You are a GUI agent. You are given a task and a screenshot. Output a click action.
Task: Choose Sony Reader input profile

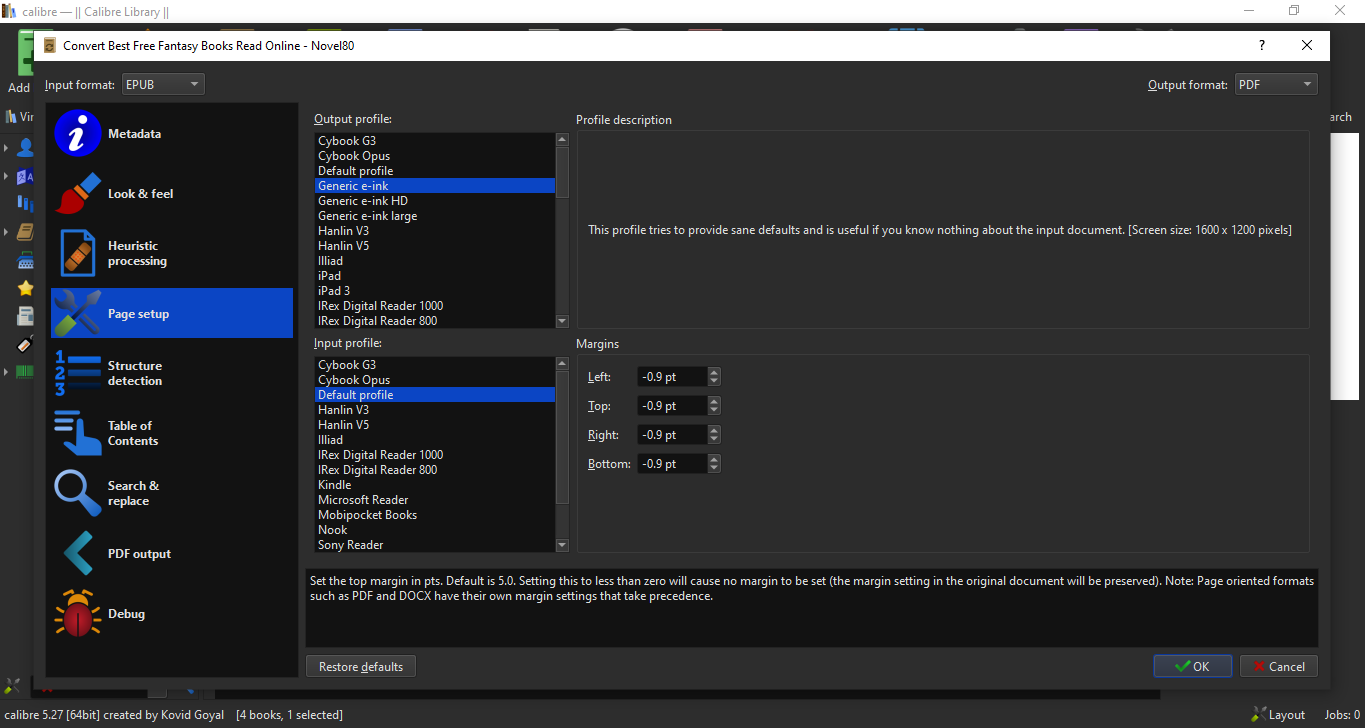[435, 545]
